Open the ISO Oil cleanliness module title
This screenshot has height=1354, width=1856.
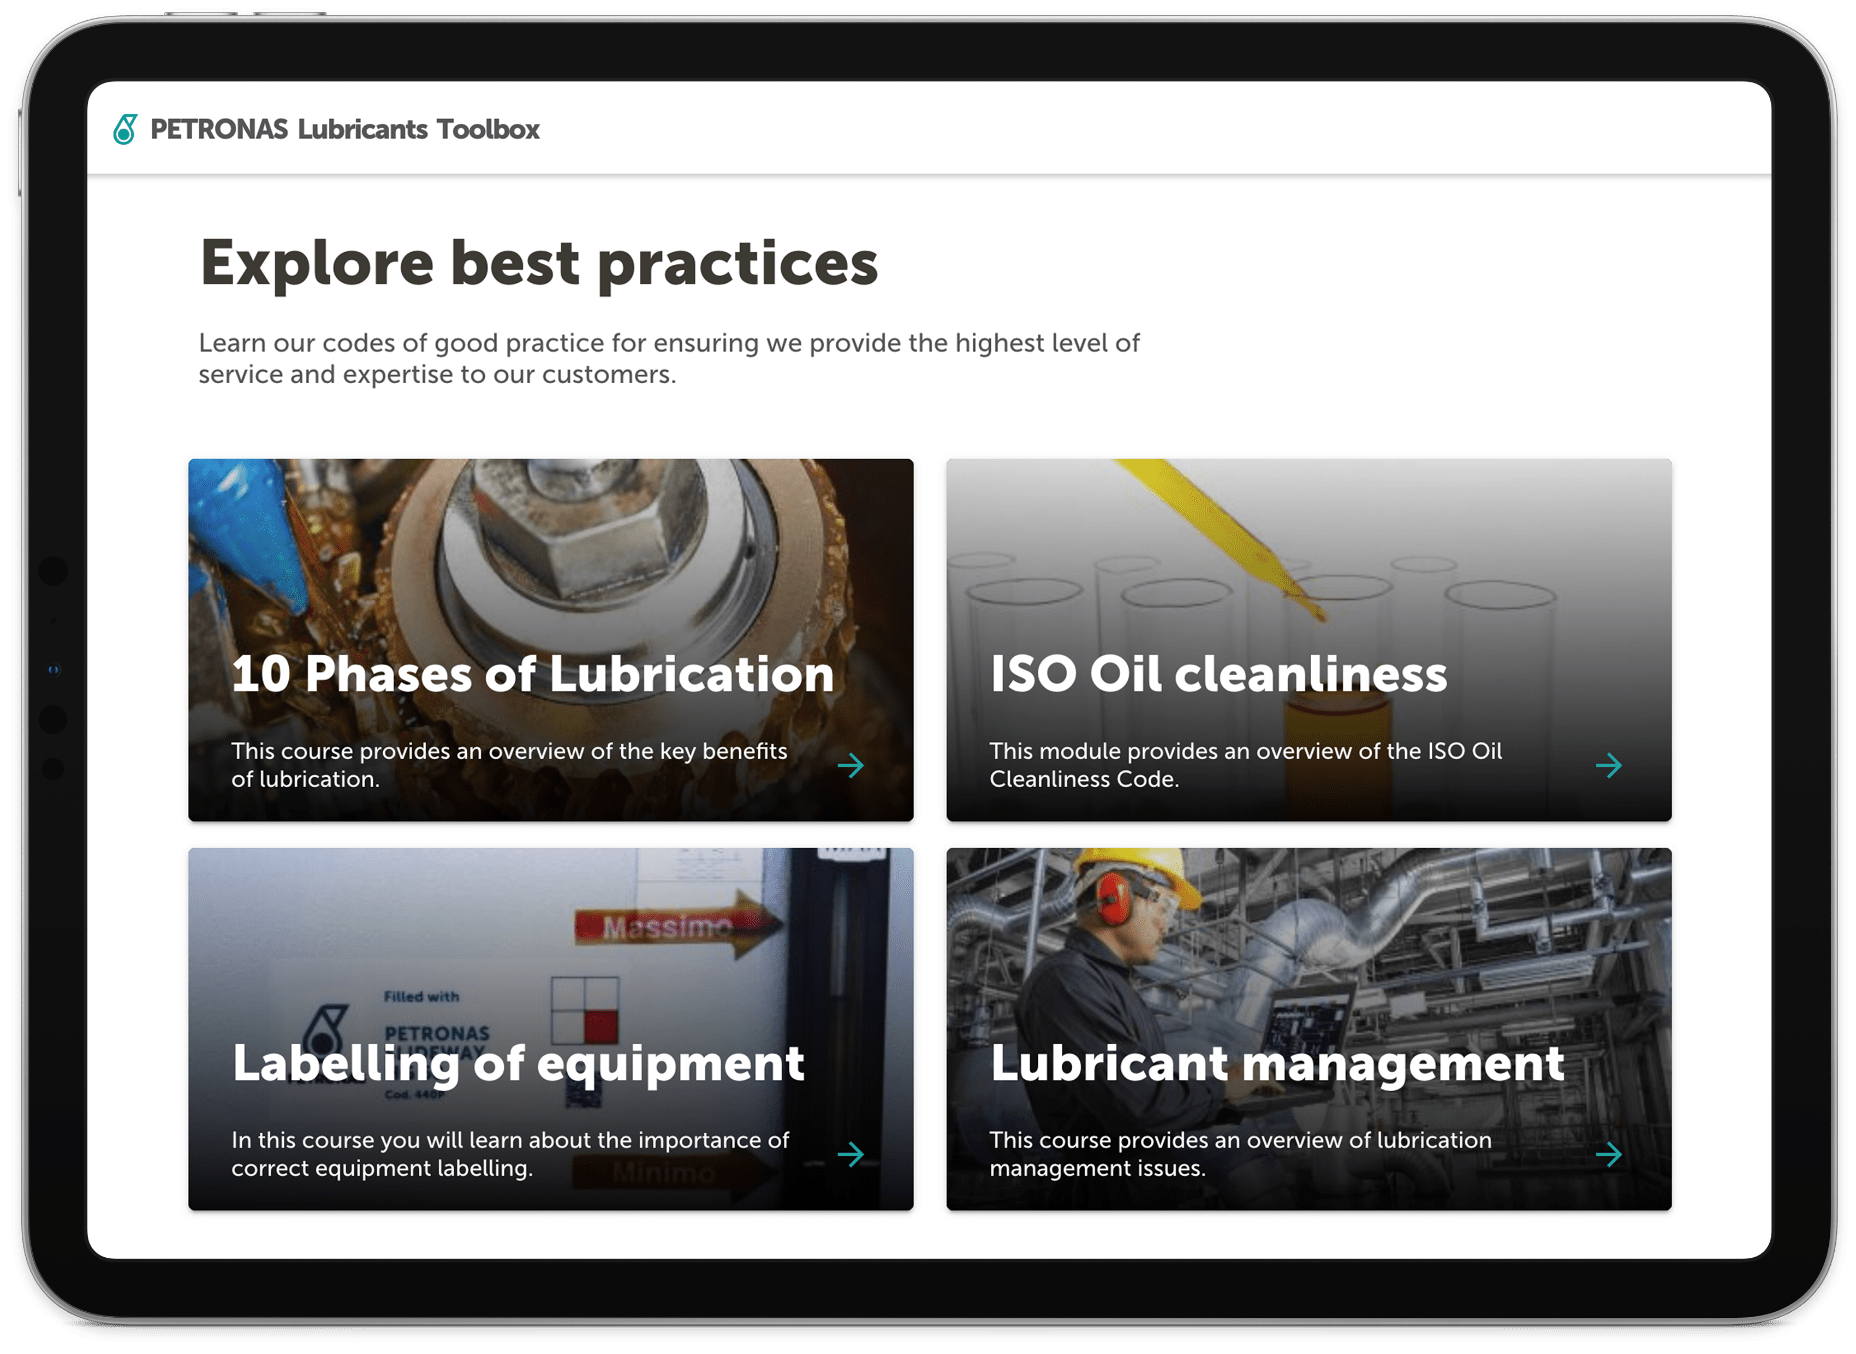tap(1218, 673)
